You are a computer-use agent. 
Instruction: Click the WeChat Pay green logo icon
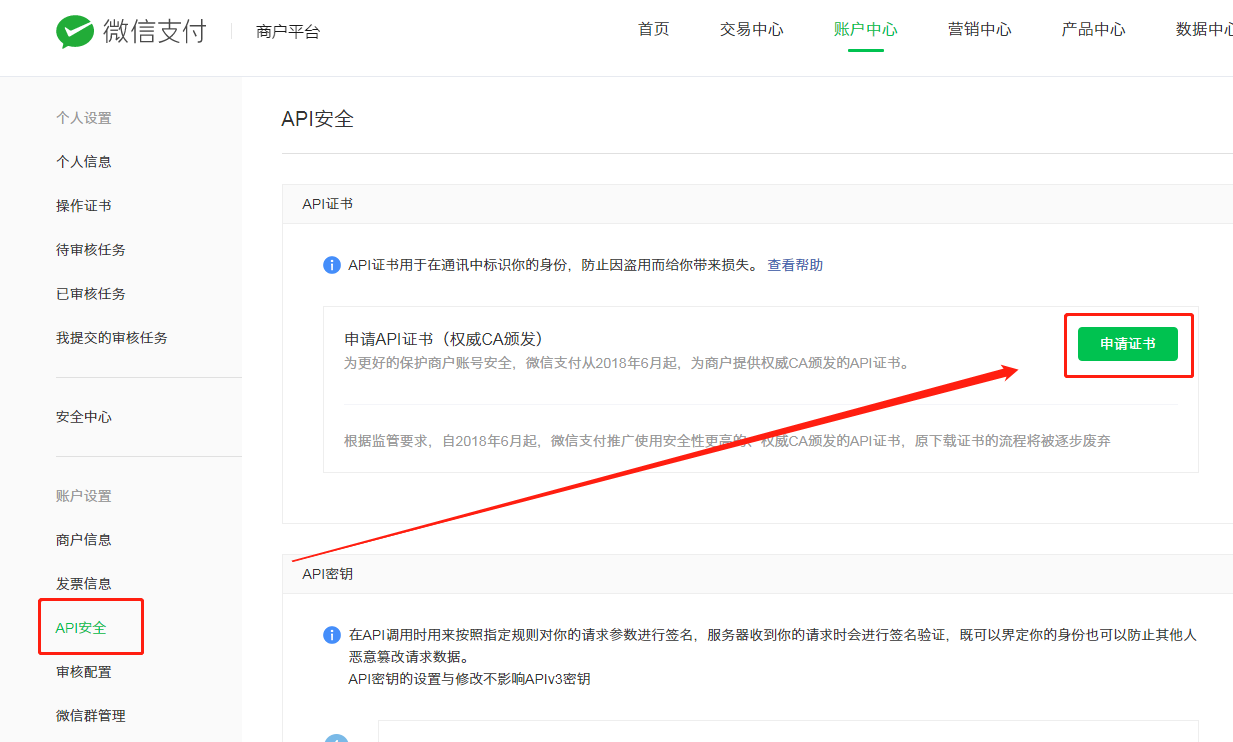click(x=75, y=32)
